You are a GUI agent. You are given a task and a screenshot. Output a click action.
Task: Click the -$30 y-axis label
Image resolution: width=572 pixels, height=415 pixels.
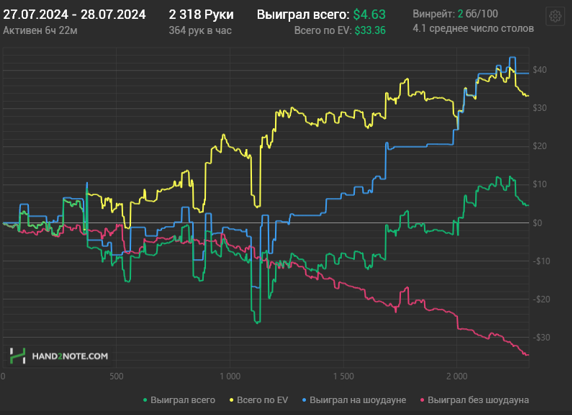click(x=541, y=338)
